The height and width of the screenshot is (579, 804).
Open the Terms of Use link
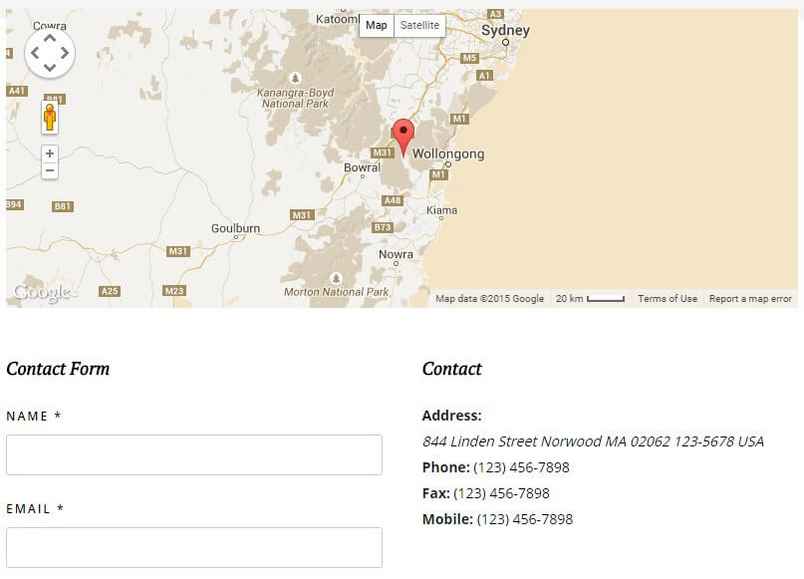click(x=667, y=299)
